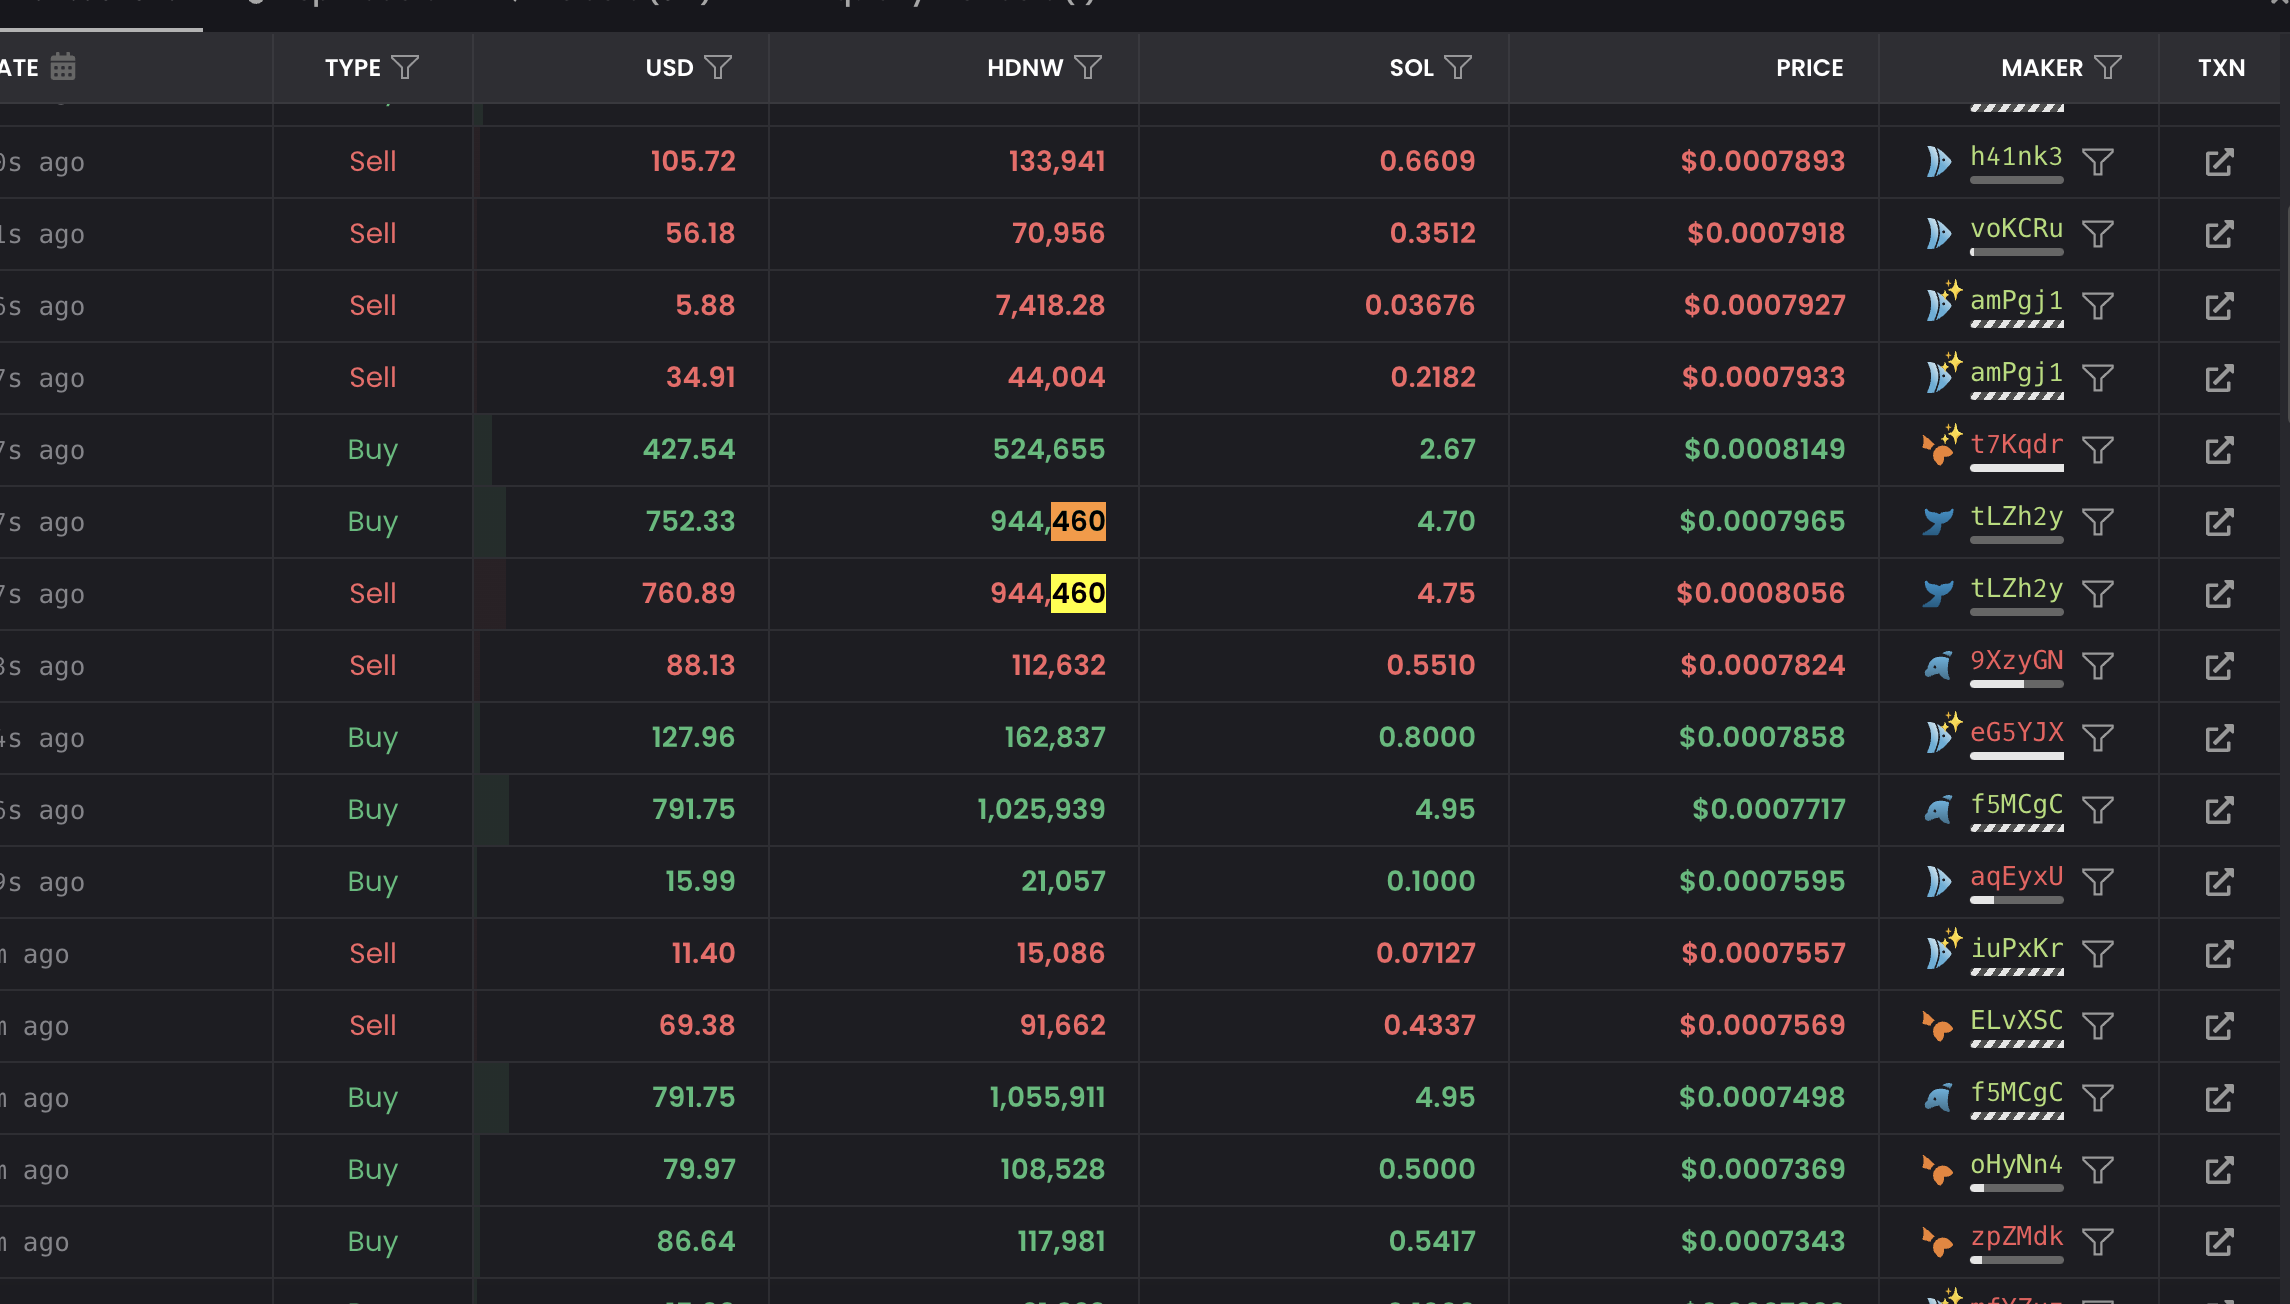
Task: Click the USD column header label
Action: click(669, 68)
